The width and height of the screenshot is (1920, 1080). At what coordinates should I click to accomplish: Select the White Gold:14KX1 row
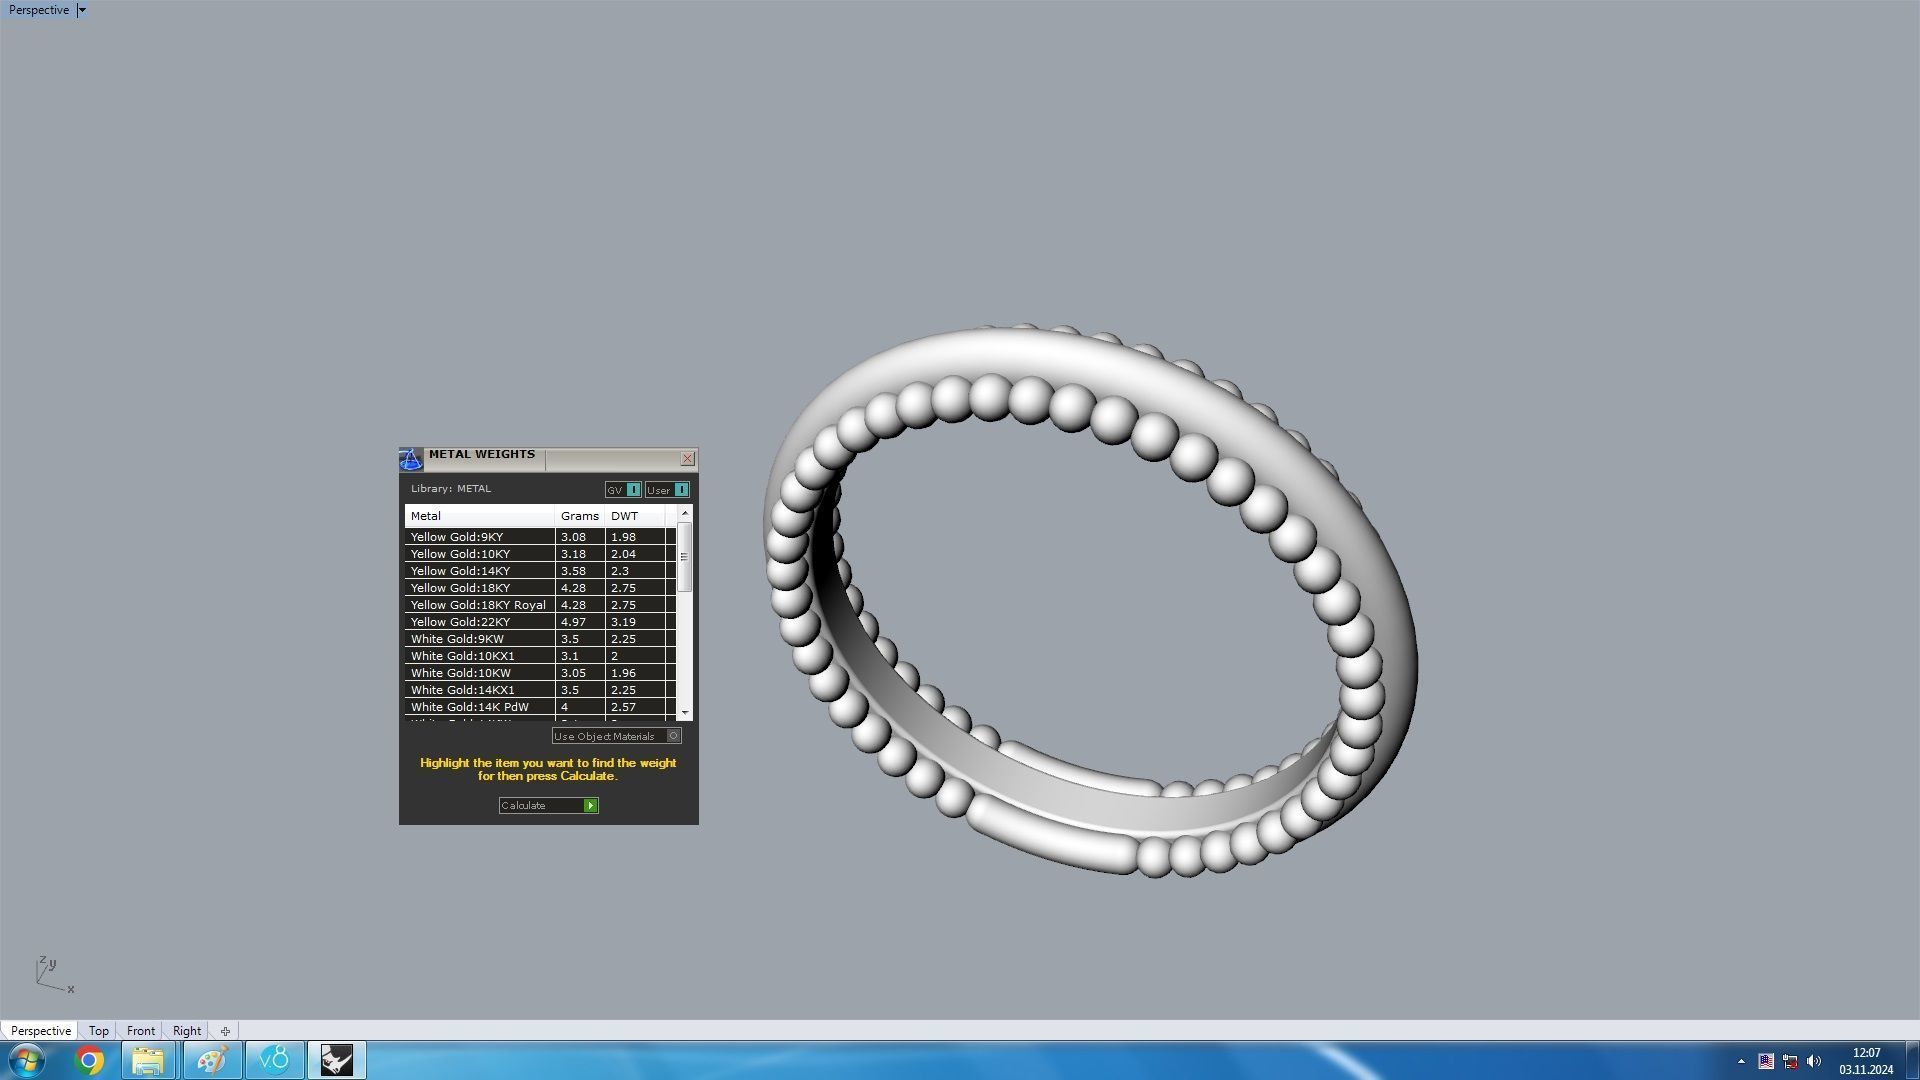[x=540, y=690]
